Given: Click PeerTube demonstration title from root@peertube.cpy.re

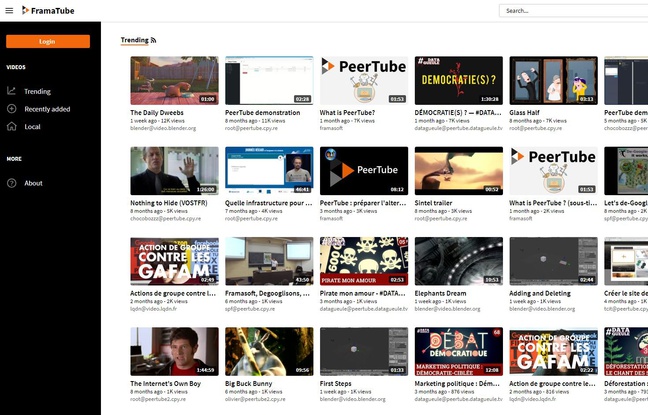Looking at the screenshot, I should (263, 112).
